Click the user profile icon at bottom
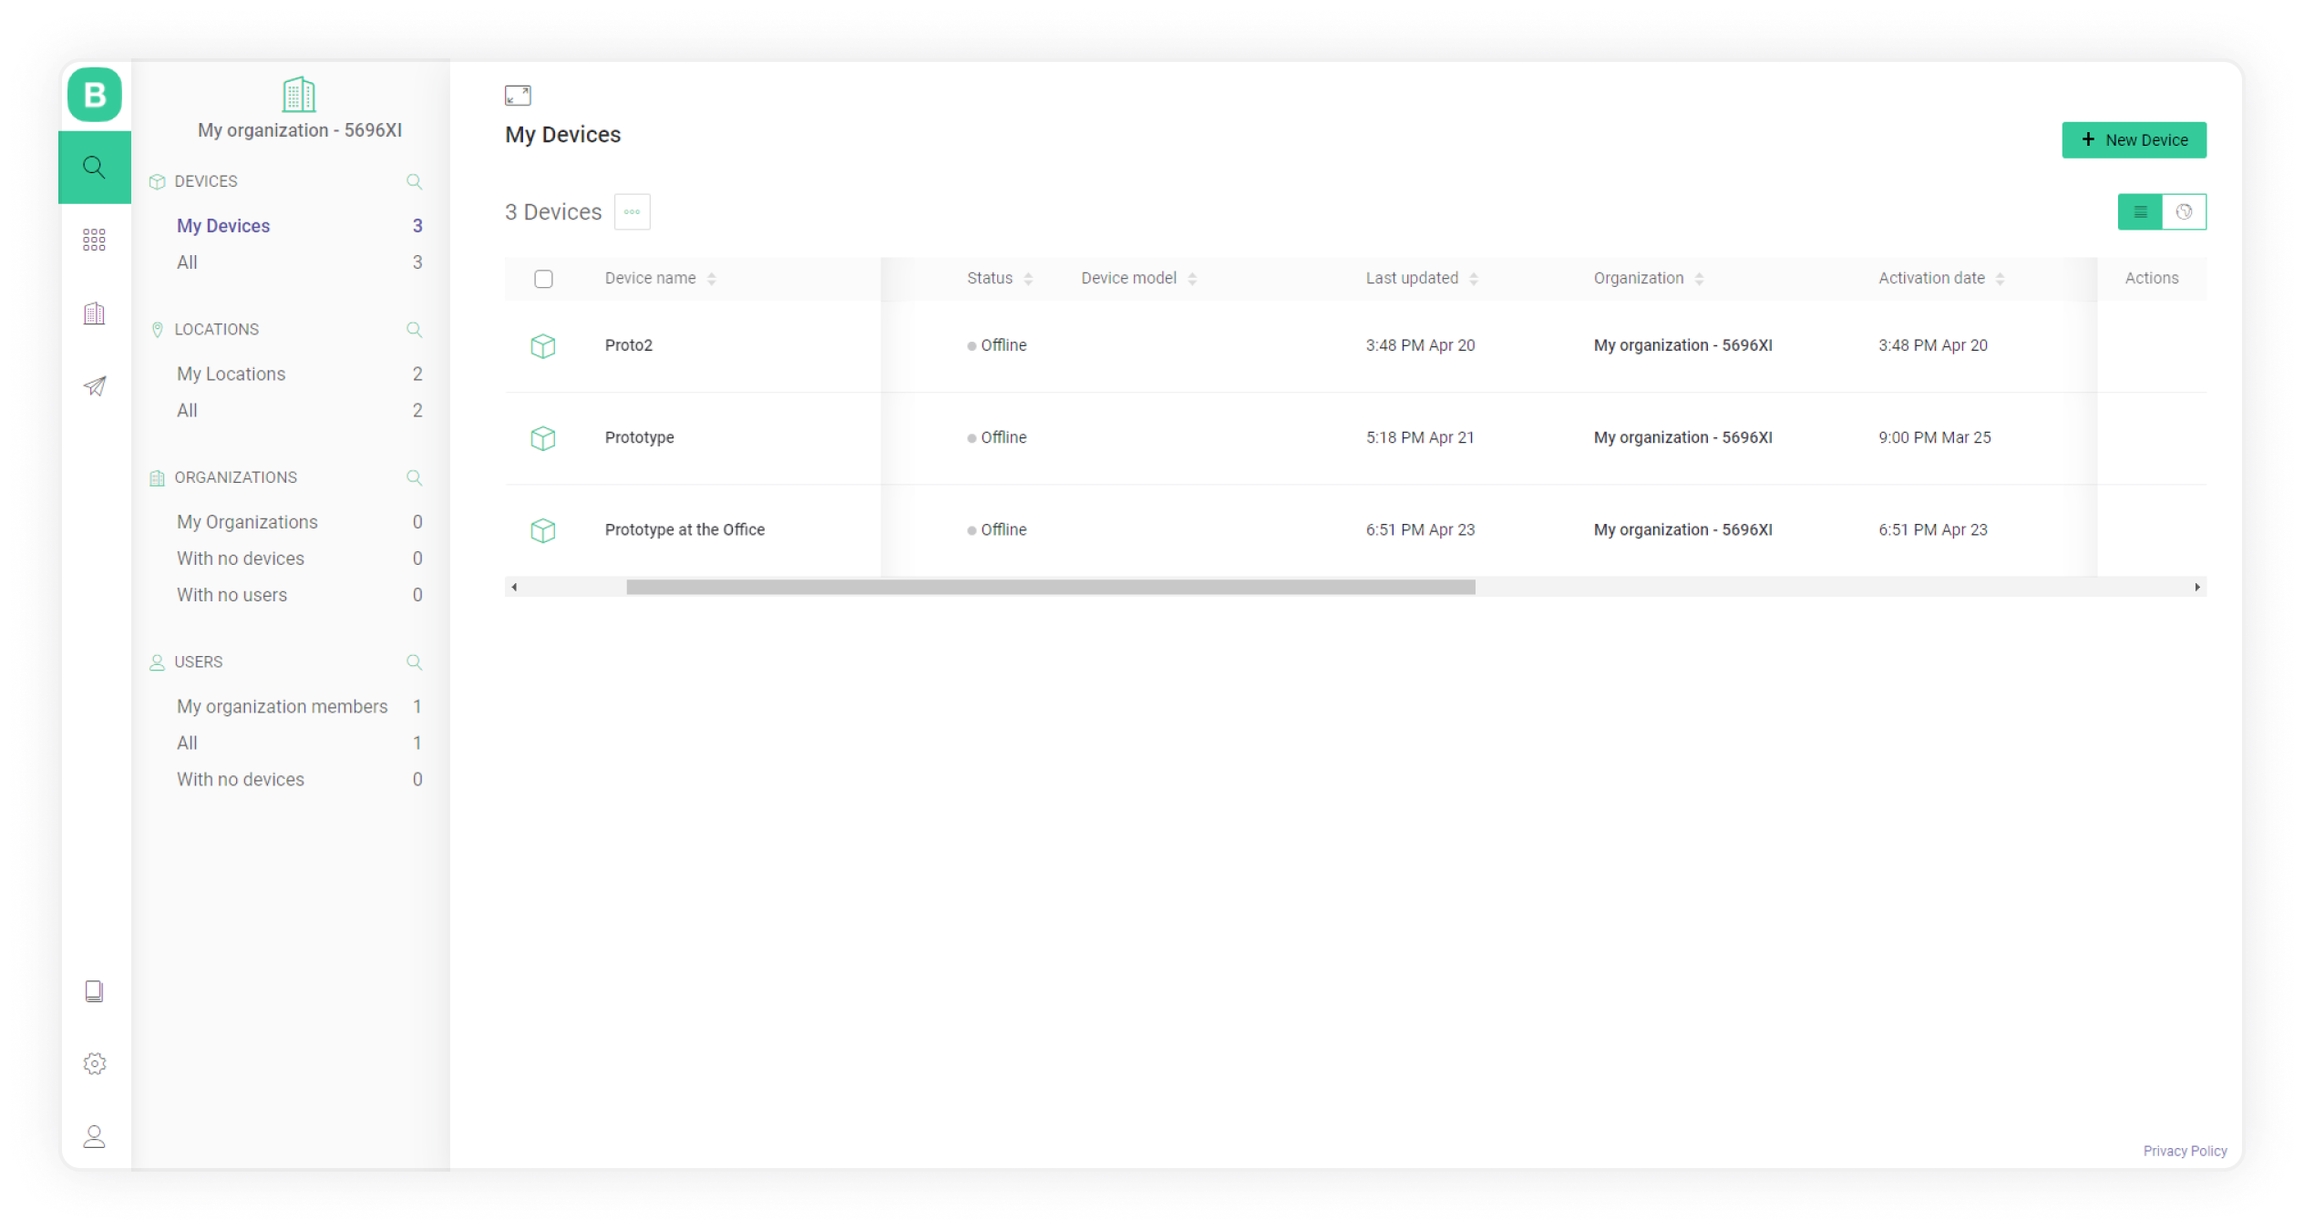The width and height of the screenshot is (2304, 1230). click(x=94, y=1137)
